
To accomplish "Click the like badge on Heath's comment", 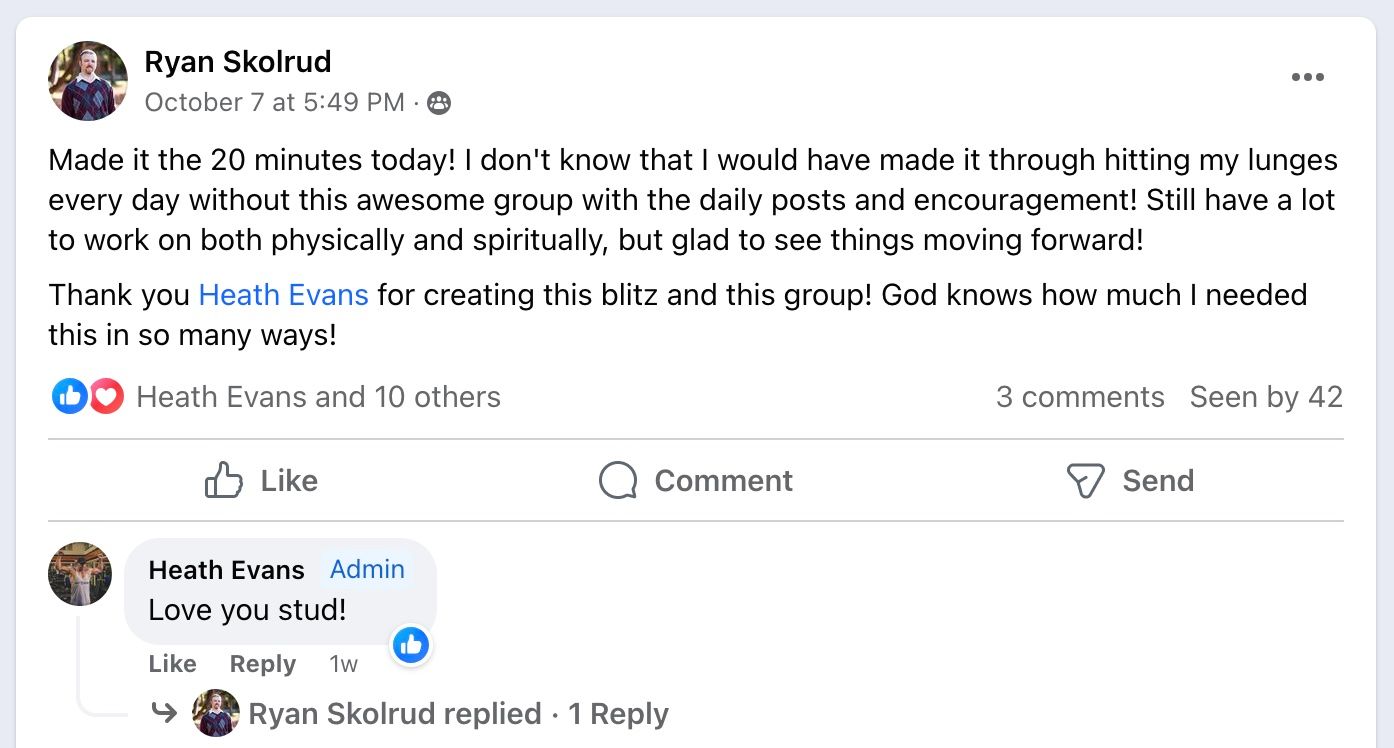I will [411, 645].
